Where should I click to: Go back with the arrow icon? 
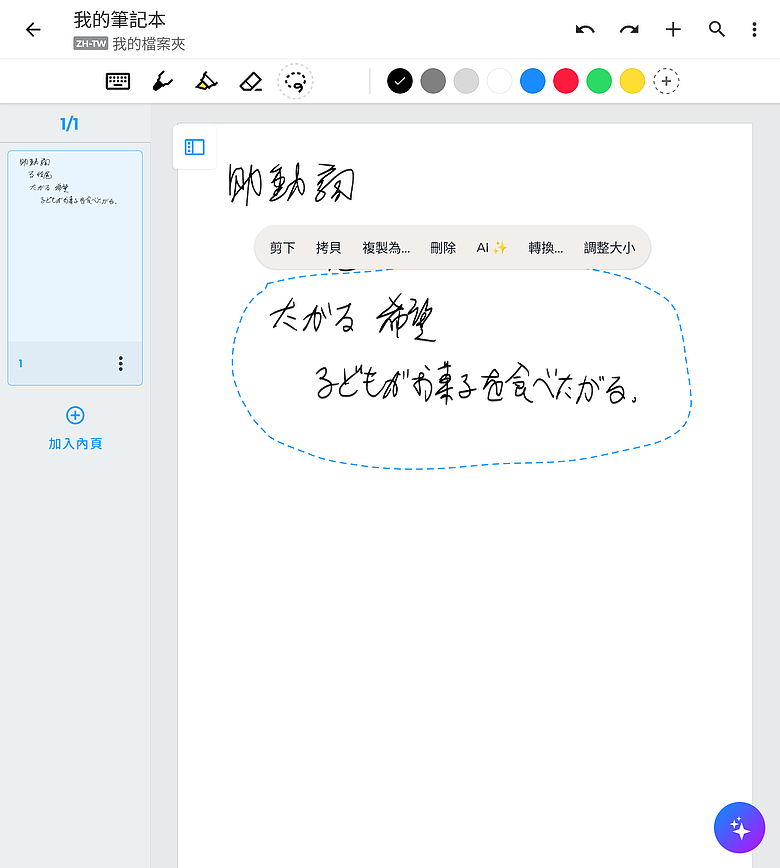point(33,29)
